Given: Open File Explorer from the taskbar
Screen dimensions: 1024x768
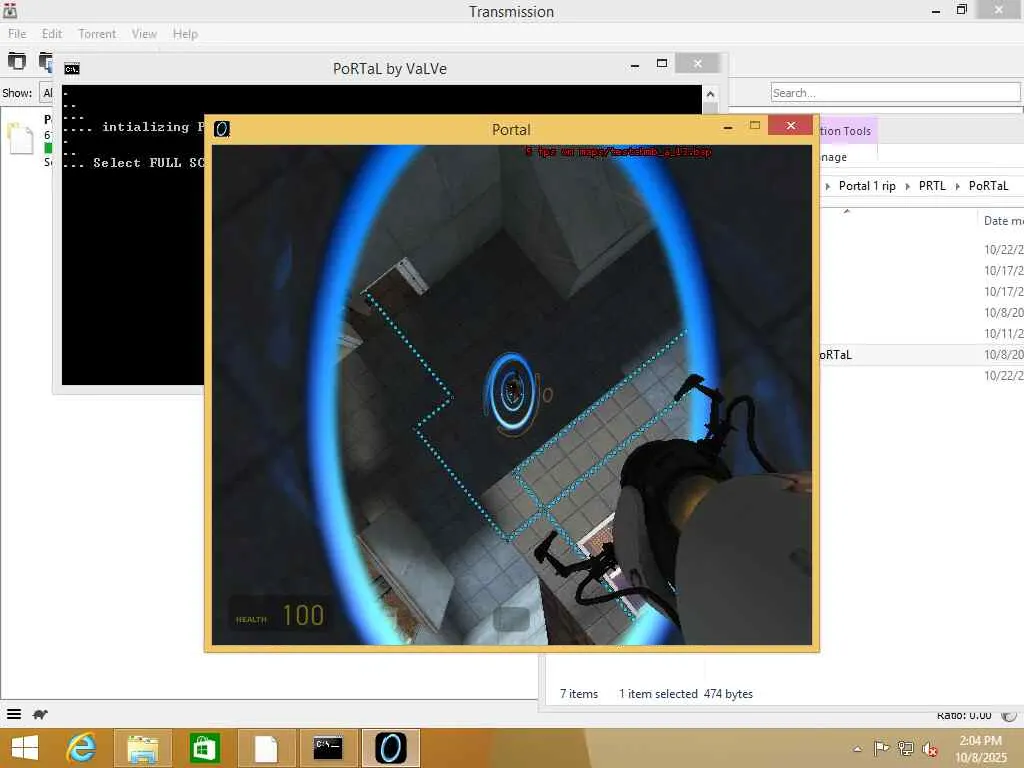Looking at the screenshot, I should [142, 748].
